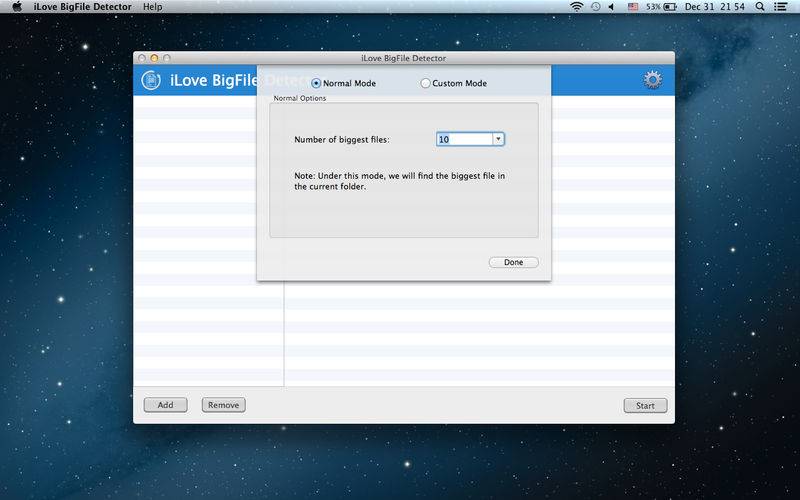Click the battery status icon
This screenshot has height=500, width=800.
click(670, 7)
